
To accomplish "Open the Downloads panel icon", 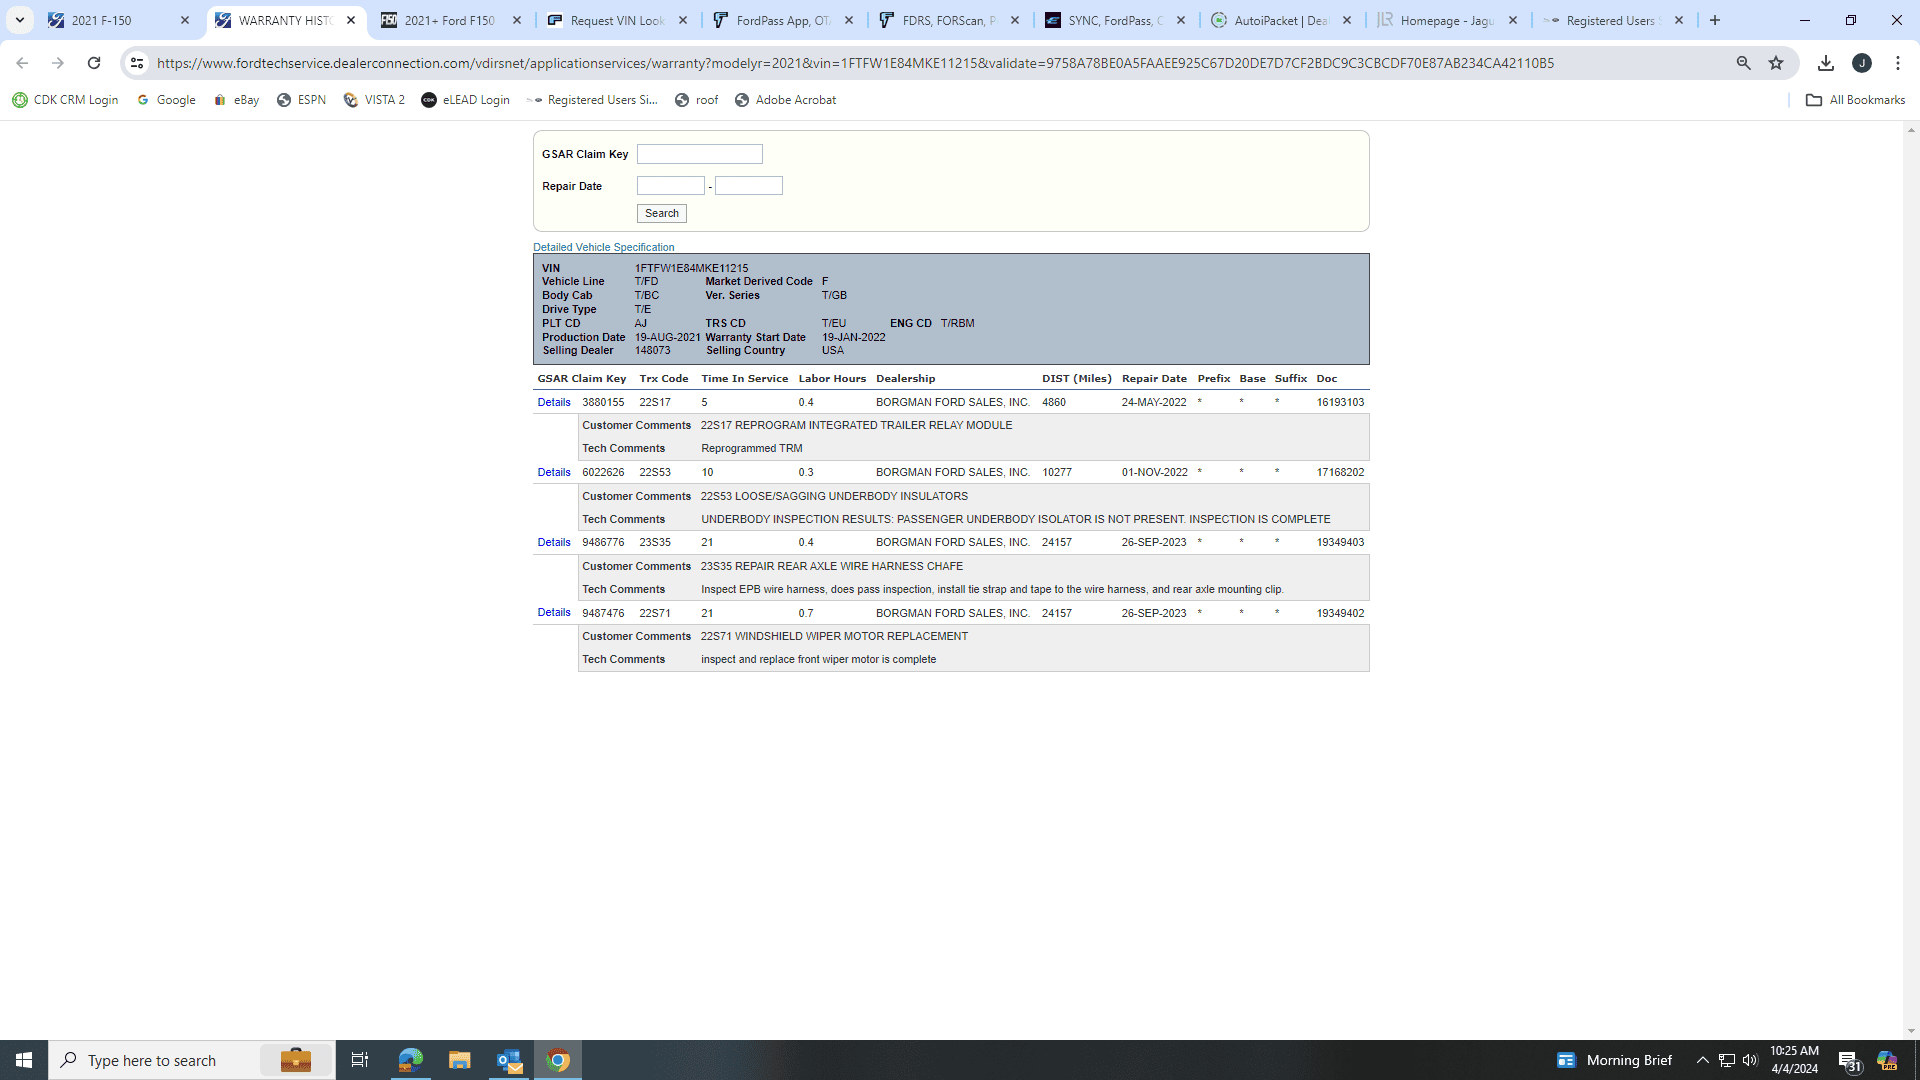I will pyautogui.click(x=1826, y=62).
